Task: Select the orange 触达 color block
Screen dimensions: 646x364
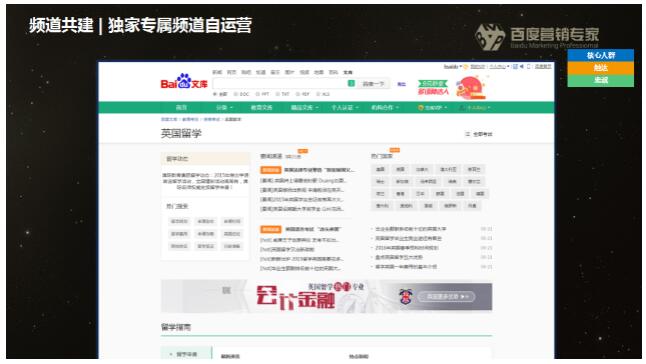Action: click(x=601, y=68)
